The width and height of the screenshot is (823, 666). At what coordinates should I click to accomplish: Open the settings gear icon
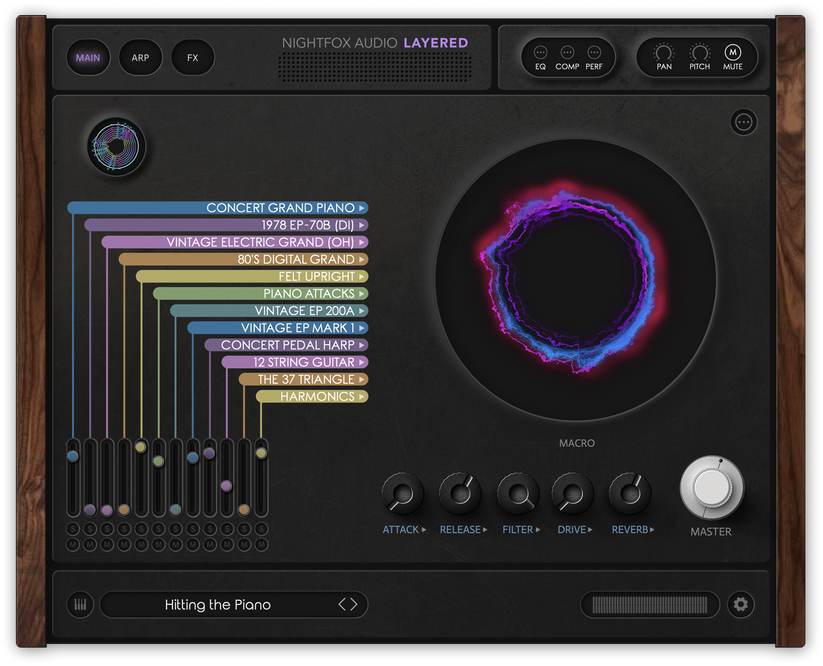pyautogui.click(x=742, y=604)
